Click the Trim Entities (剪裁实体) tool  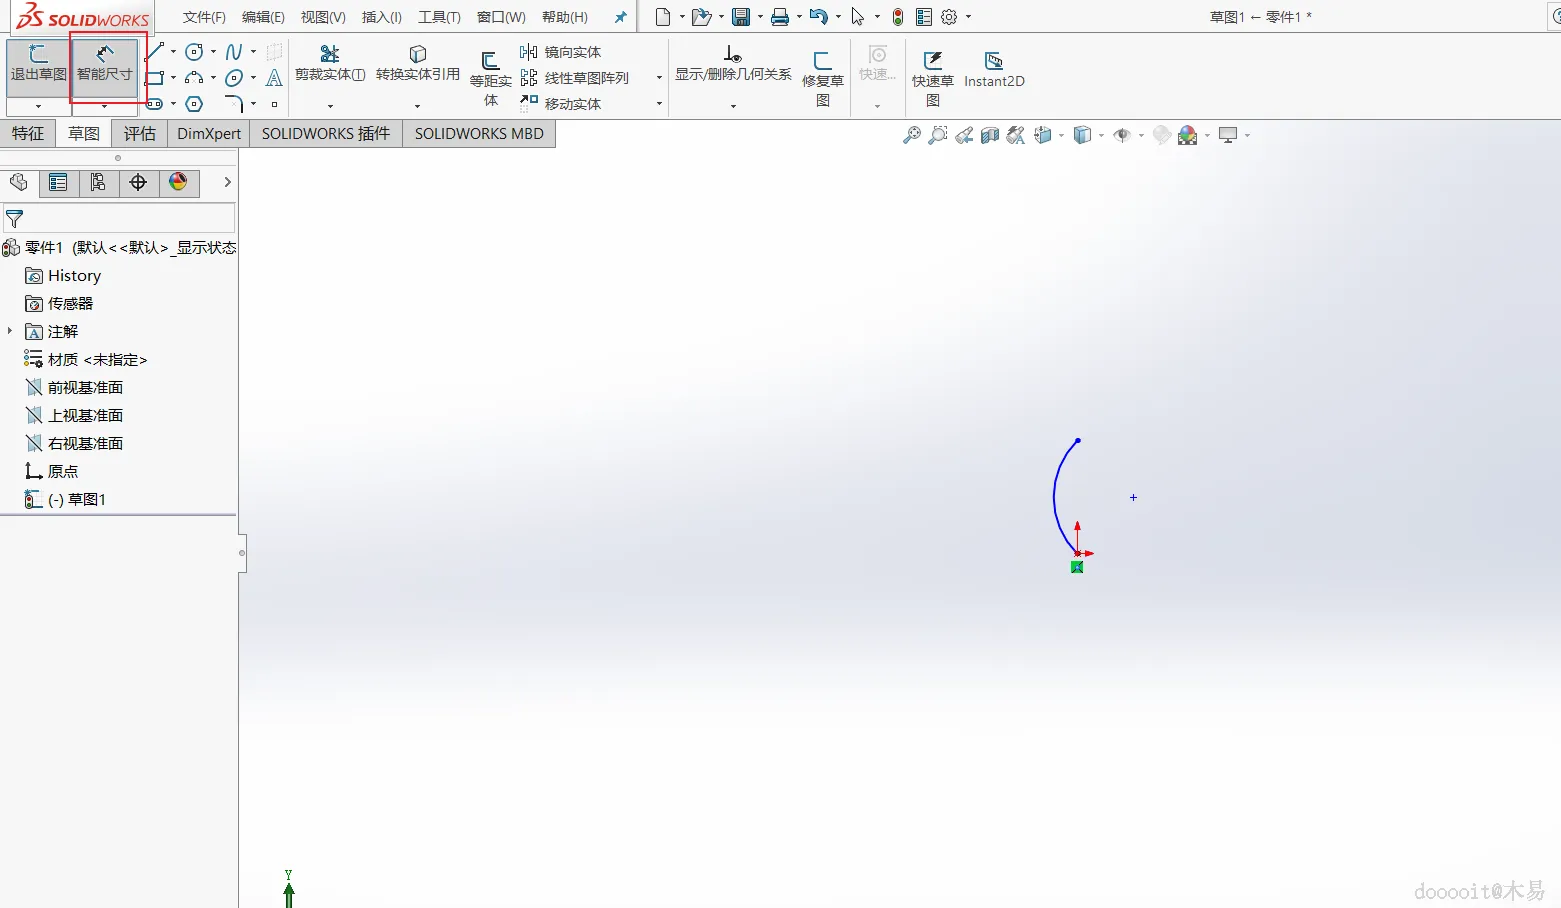330,64
